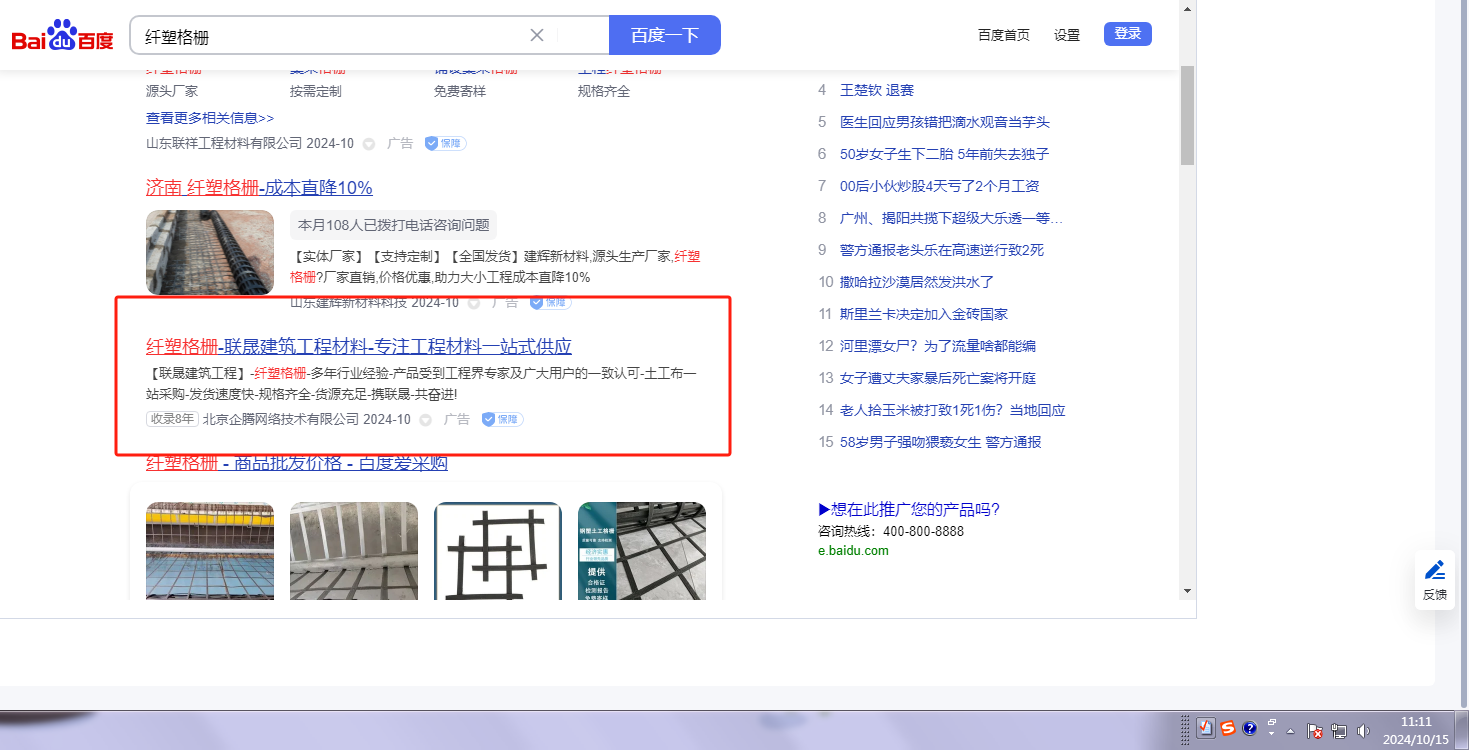Open the blue question mark help icon

(1249, 729)
